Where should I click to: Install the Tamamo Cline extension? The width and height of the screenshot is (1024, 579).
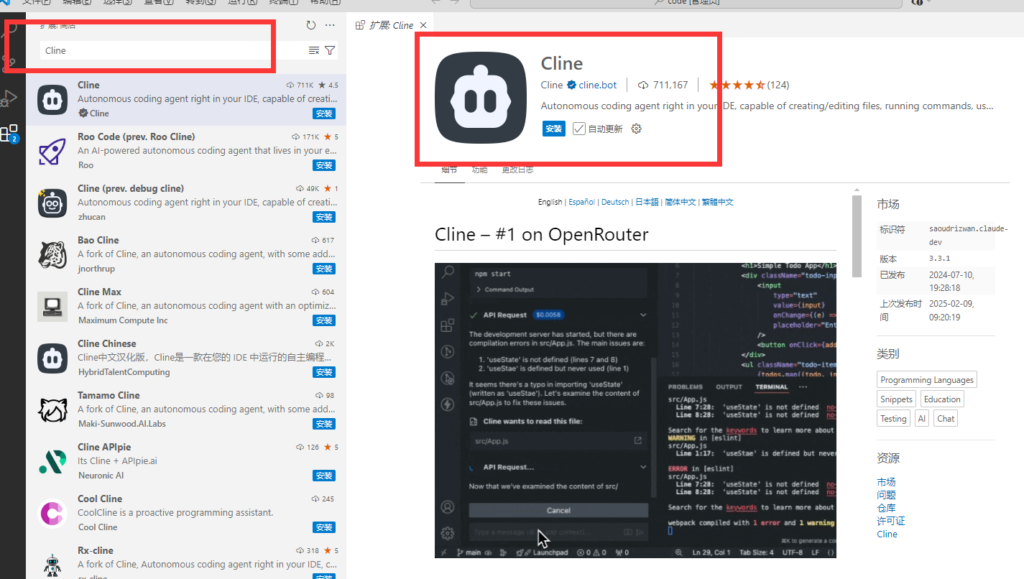(324, 424)
